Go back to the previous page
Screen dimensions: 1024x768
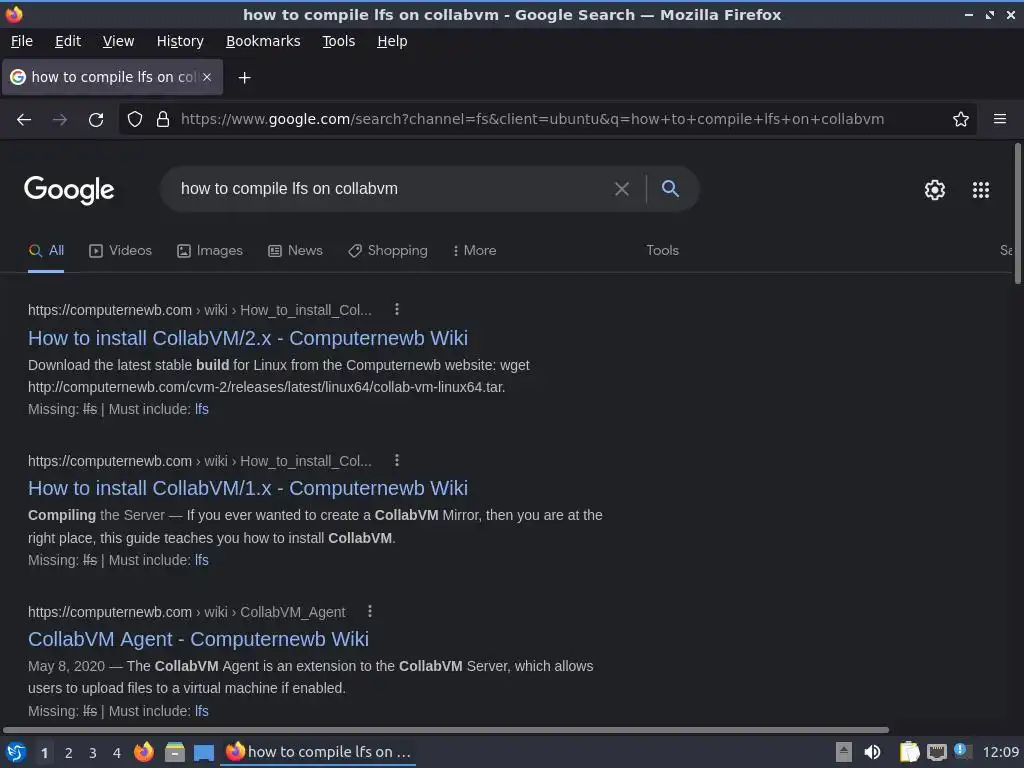[24, 120]
